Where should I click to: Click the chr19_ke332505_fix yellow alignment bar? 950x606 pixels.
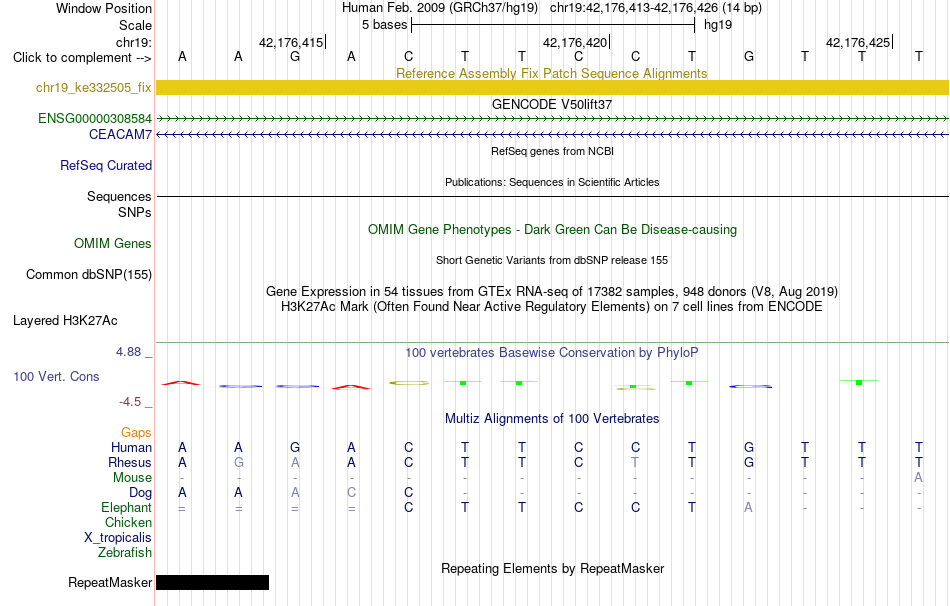click(552, 87)
